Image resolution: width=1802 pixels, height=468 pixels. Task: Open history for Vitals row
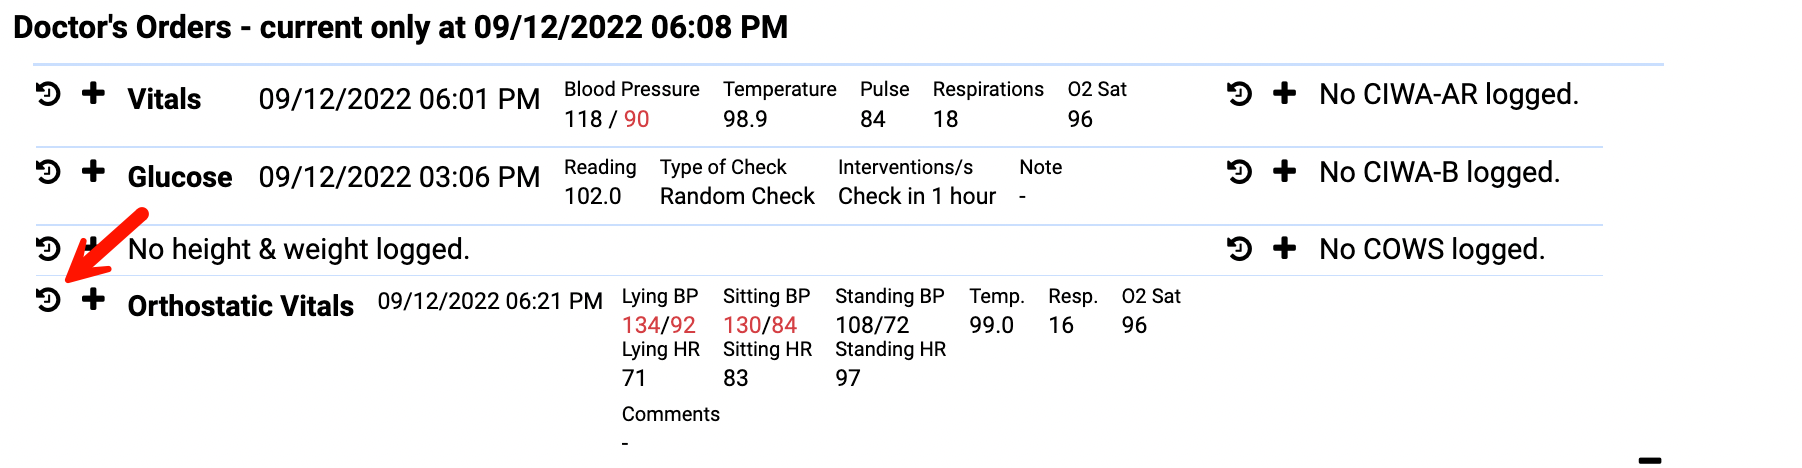click(x=48, y=94)
